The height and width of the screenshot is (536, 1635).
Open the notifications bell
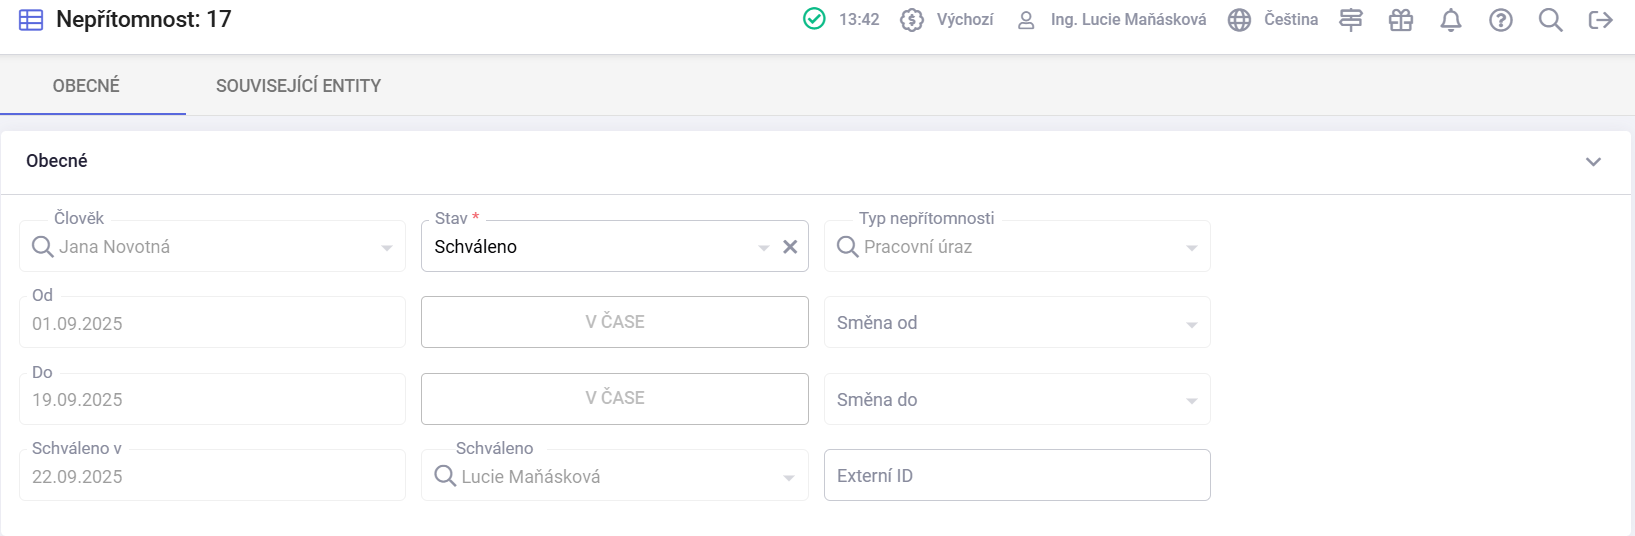tap(1451, 20)
